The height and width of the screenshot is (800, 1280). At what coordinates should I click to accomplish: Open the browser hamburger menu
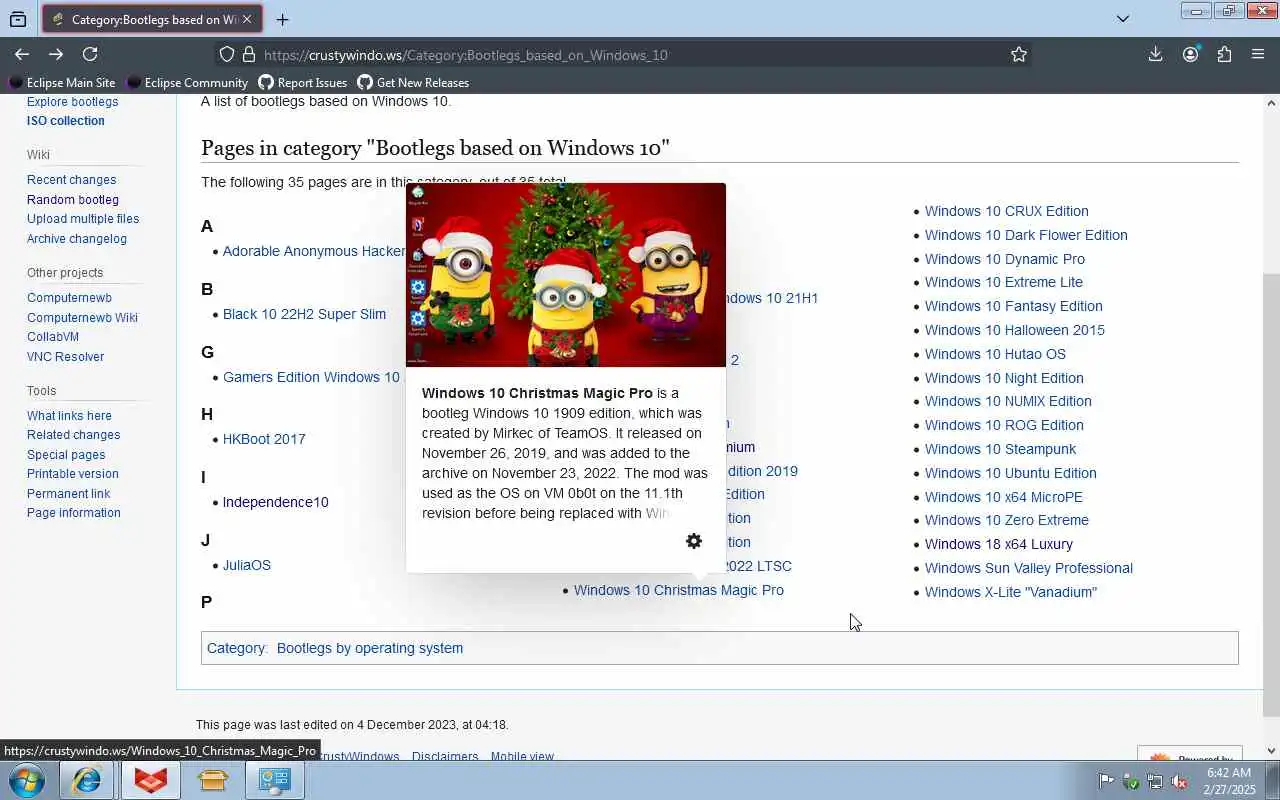click(1258, 54)
